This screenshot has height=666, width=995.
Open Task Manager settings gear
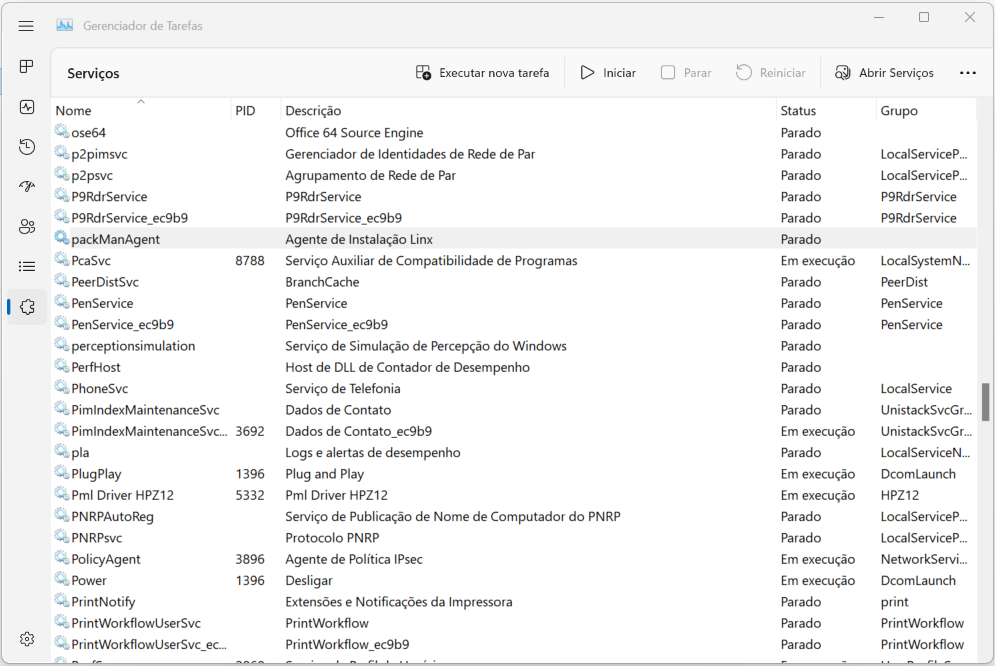[27, 639]
